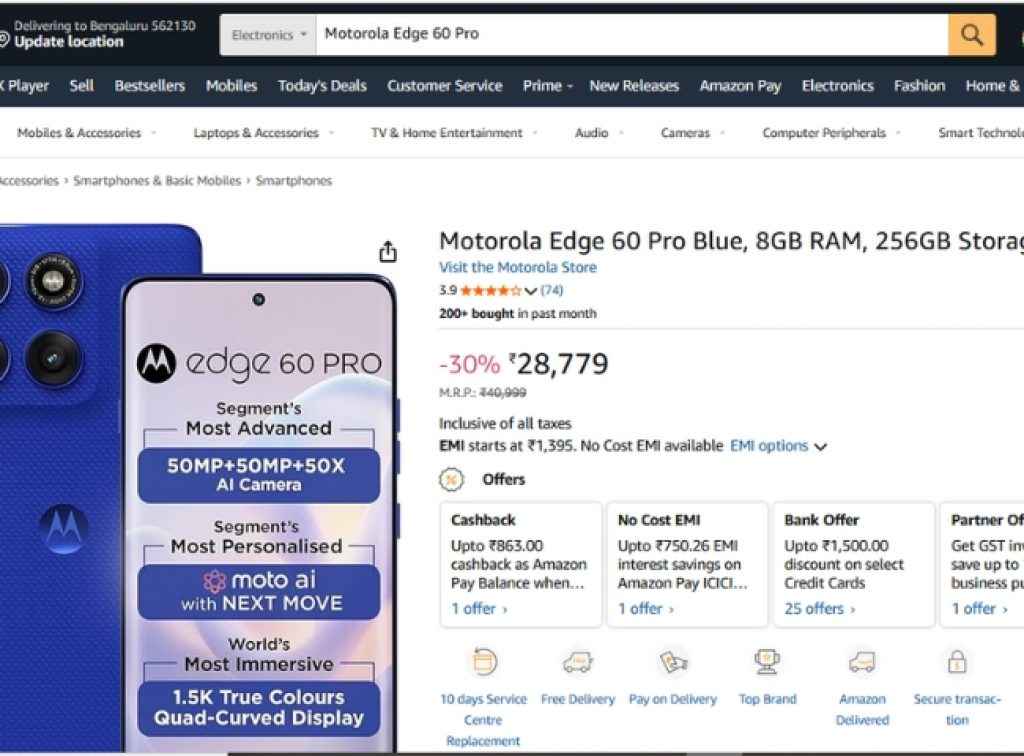Expand the EMI options chevron
This screenshot has height=756, width=1024.
820,447
